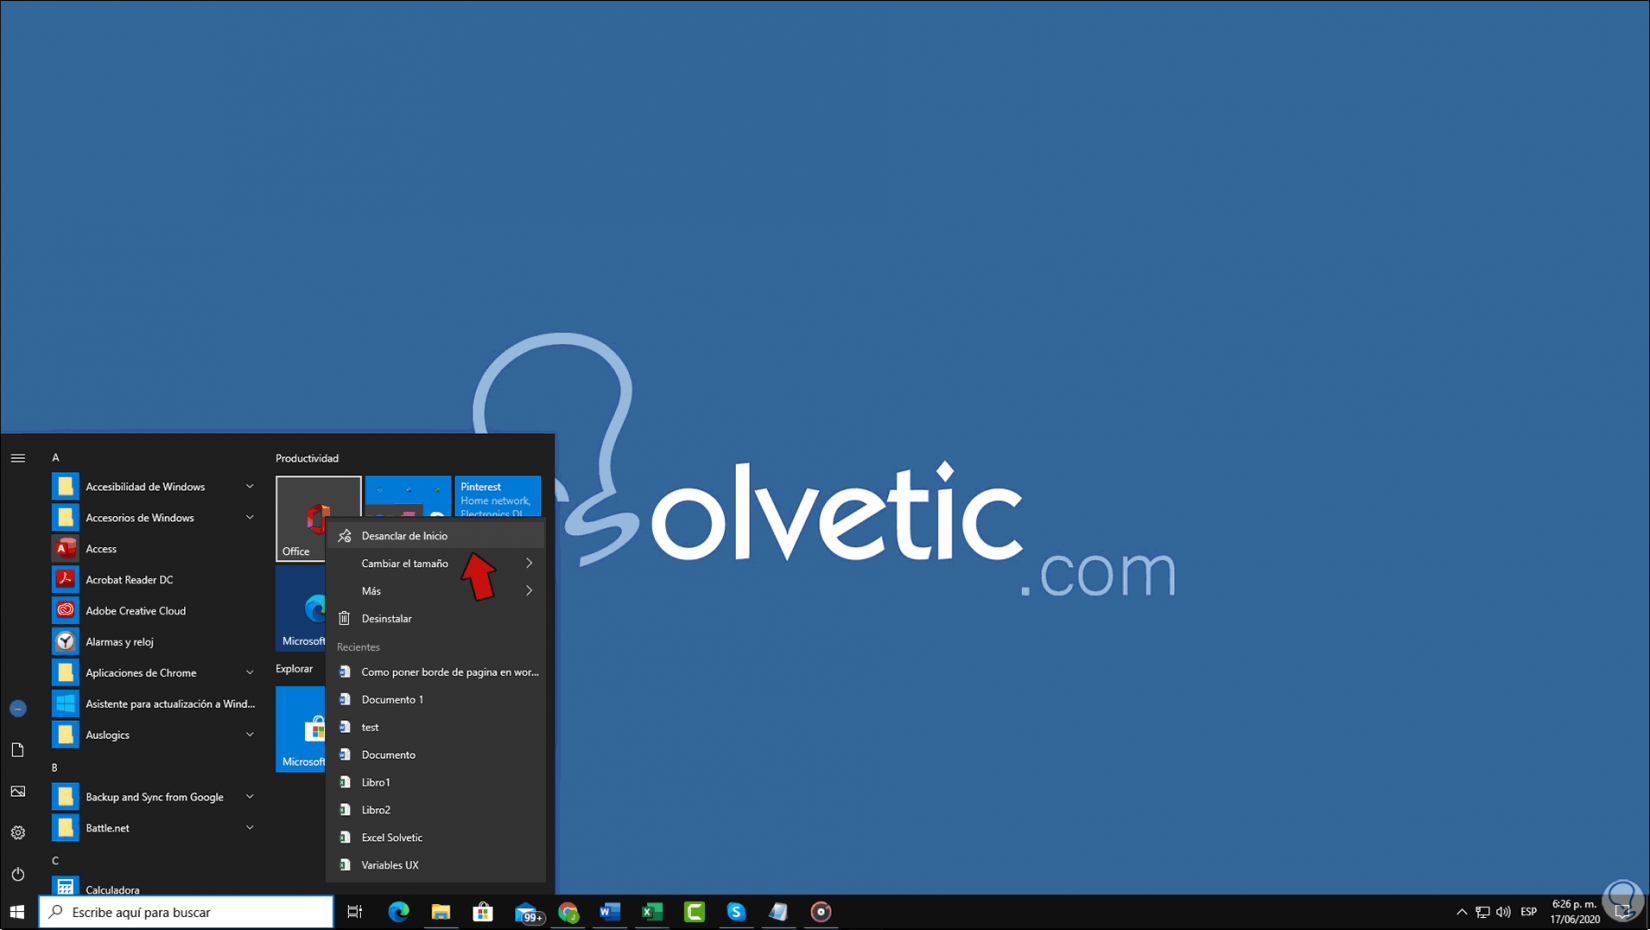Viewport: 1650px width, 930px height.
Task: Click the Productividad group title
Action: (307, 458)
